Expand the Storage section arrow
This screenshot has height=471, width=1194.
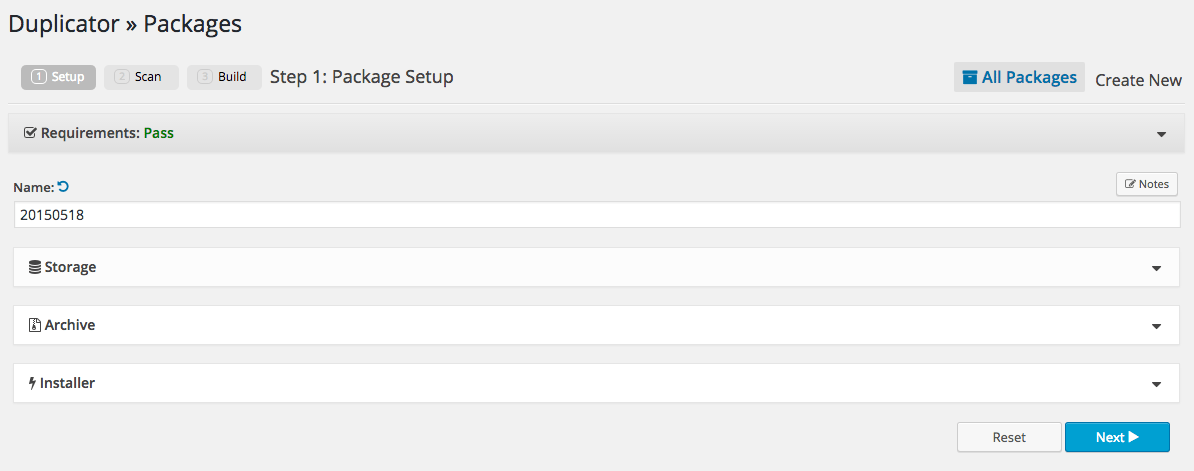[1157, 268]
